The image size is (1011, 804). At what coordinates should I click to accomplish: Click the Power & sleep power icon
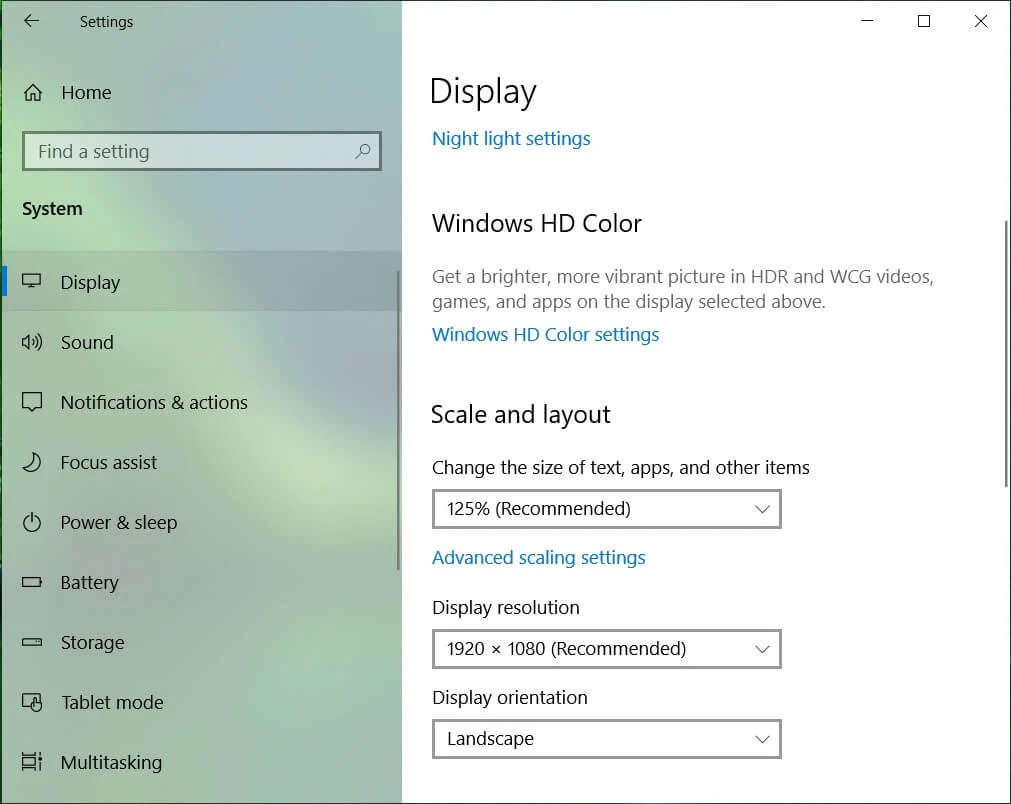(x=32, y=522)
